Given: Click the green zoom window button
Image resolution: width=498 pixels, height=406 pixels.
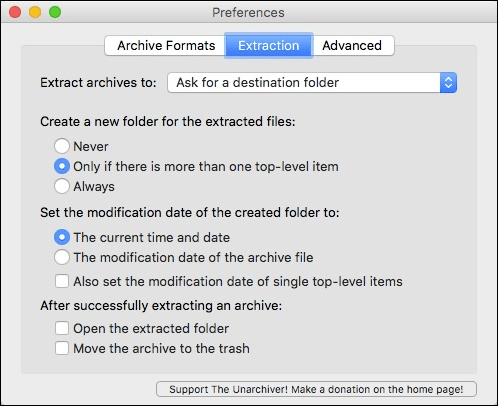Looking at the screenshot, I should tap(55, 12).
